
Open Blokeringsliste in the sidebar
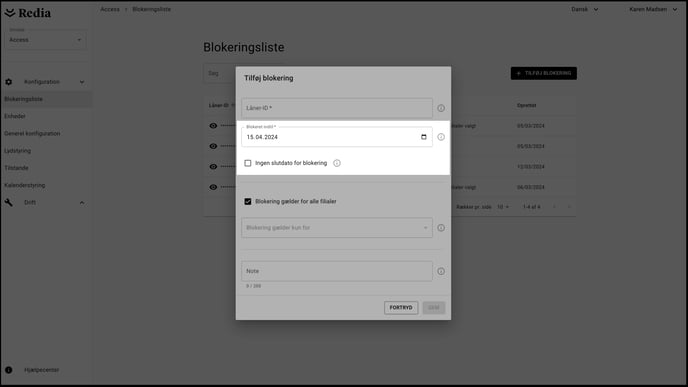pos(24,99)
